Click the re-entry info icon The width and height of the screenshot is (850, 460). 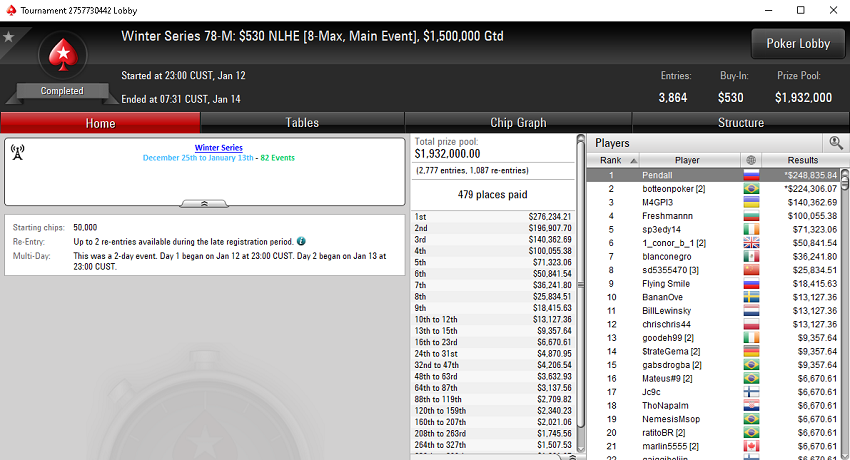pos(301,241)
